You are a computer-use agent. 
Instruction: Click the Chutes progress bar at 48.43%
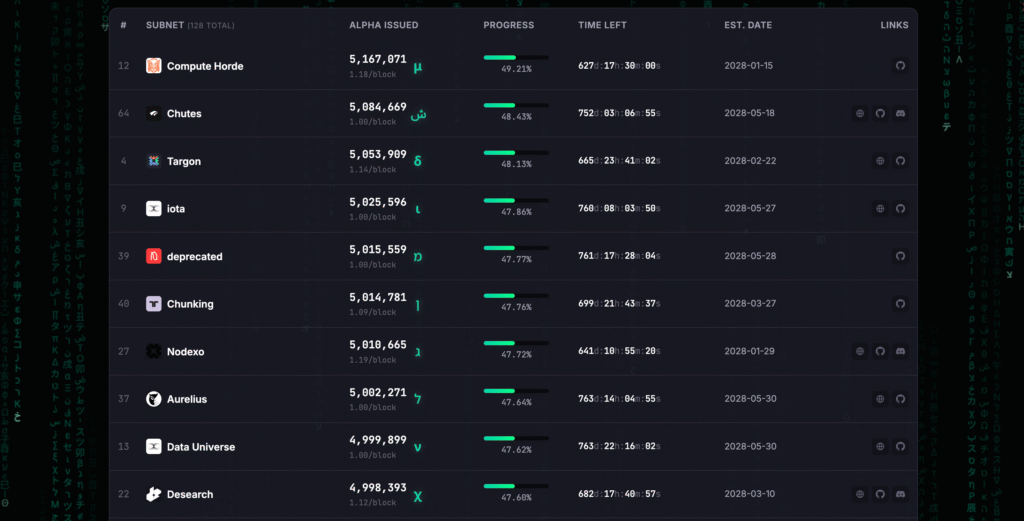click(515, 105)
